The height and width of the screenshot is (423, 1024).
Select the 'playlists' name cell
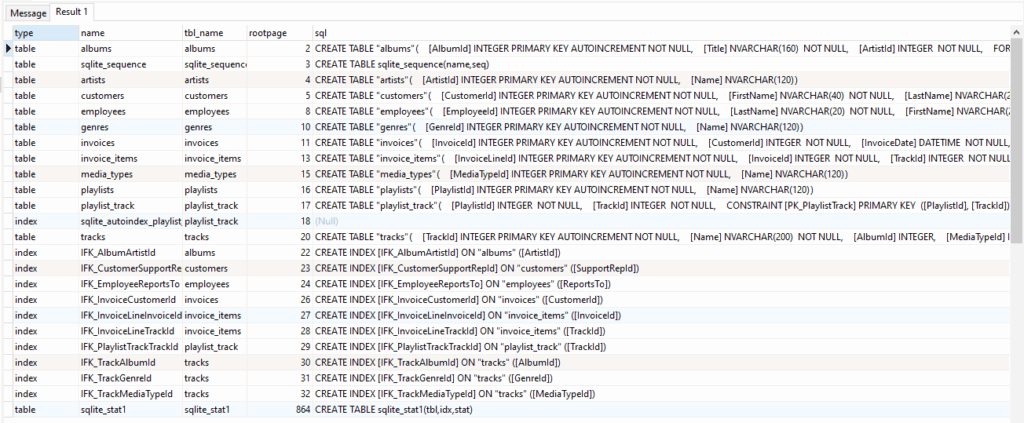click(x=130, y=189)
